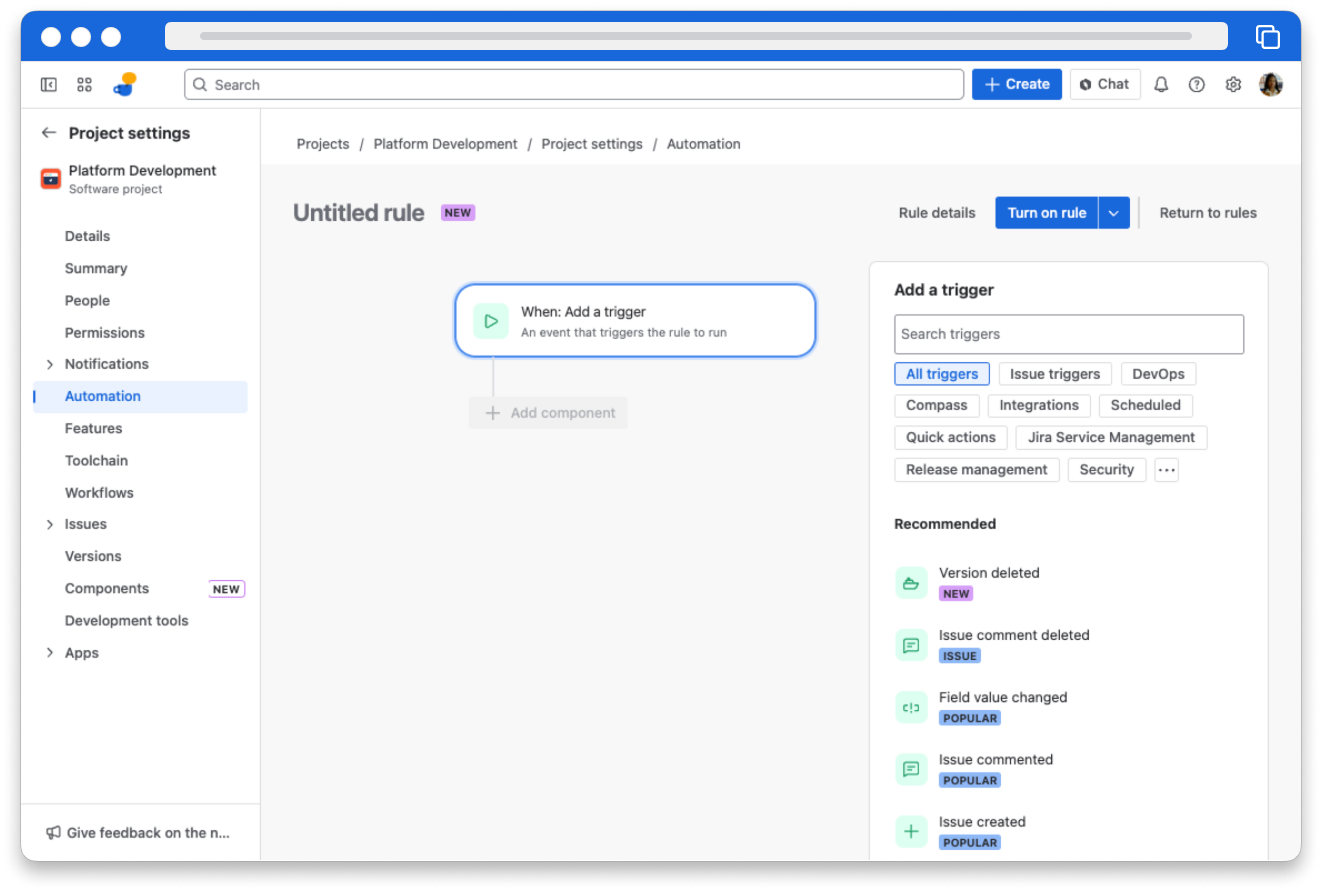Image resolution: width=1322 pixels, height=892 pixels.
Task: Click the Issue created plus icon
Action: 911,831
